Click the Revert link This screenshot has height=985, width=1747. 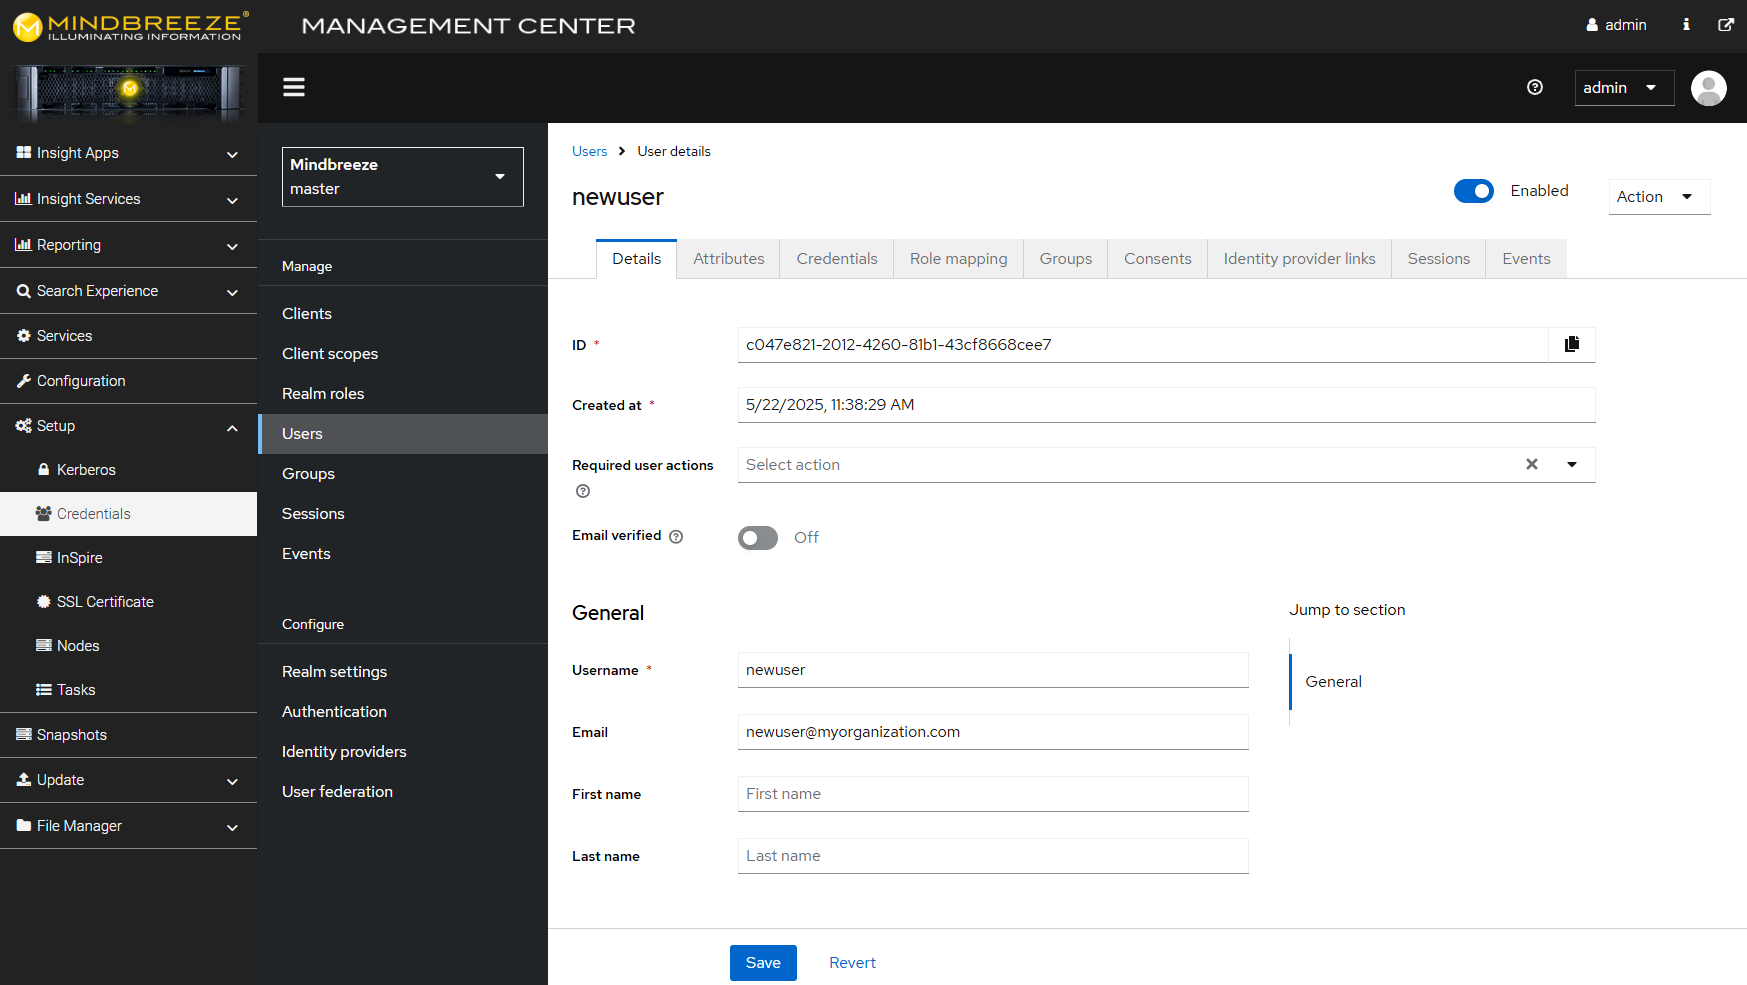click(852, 963)
